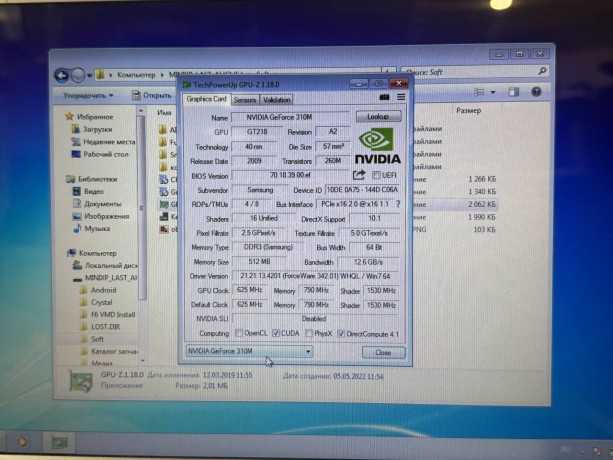
Task: Open Документы library in sidebar
Action: pos(97,204)
